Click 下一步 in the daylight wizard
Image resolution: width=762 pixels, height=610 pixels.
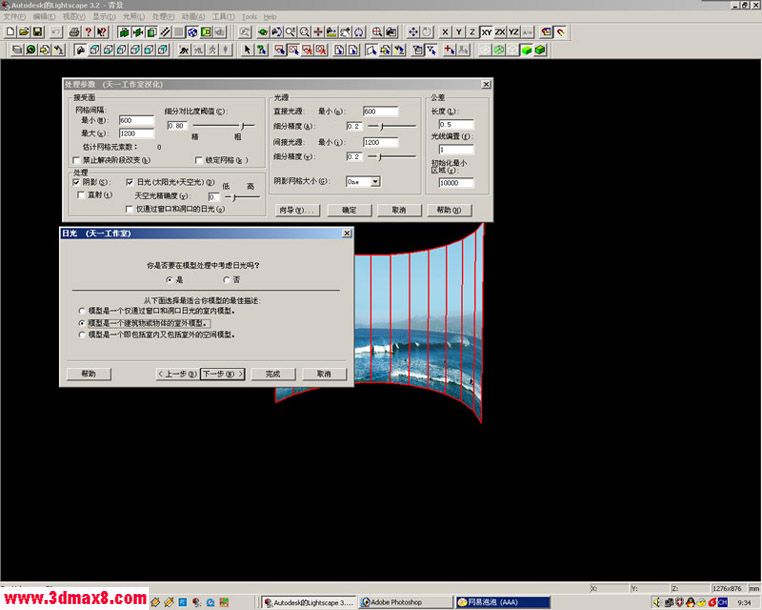click(x=223, y=374)
